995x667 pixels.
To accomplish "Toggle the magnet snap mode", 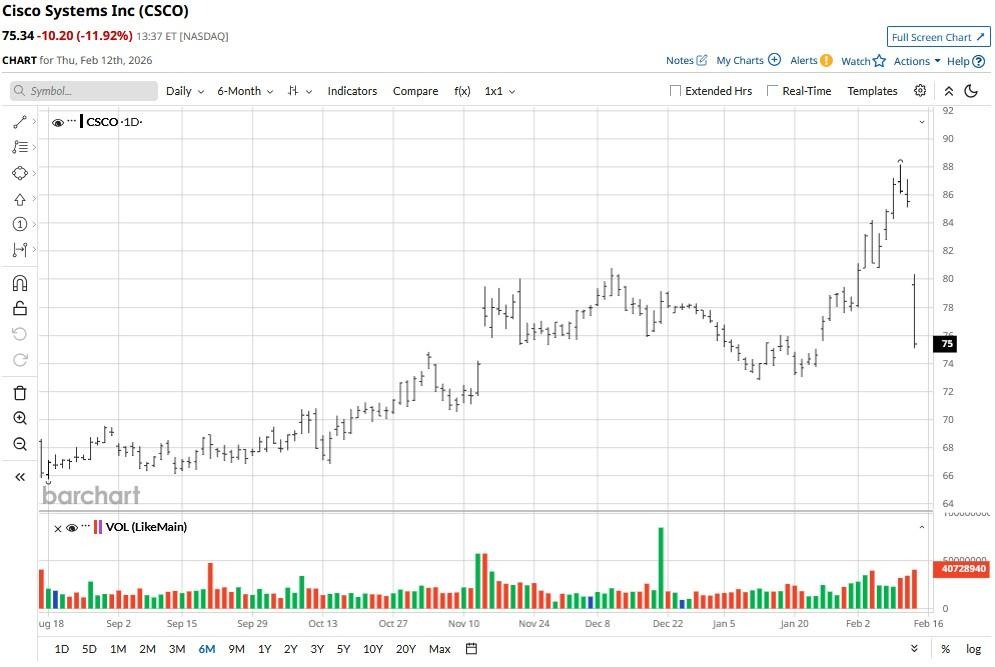I will (x=20, y=283).
